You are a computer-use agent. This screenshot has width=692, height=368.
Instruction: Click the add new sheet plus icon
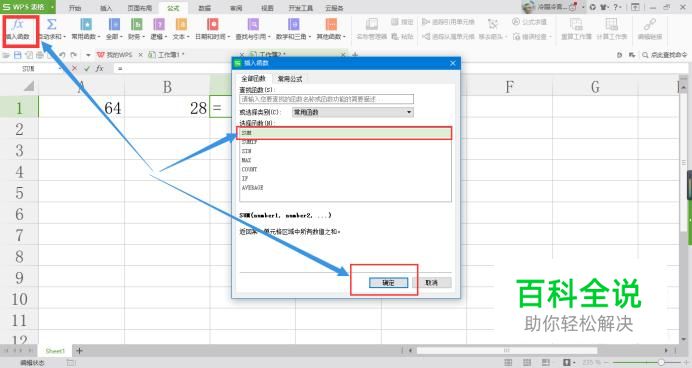79,351
